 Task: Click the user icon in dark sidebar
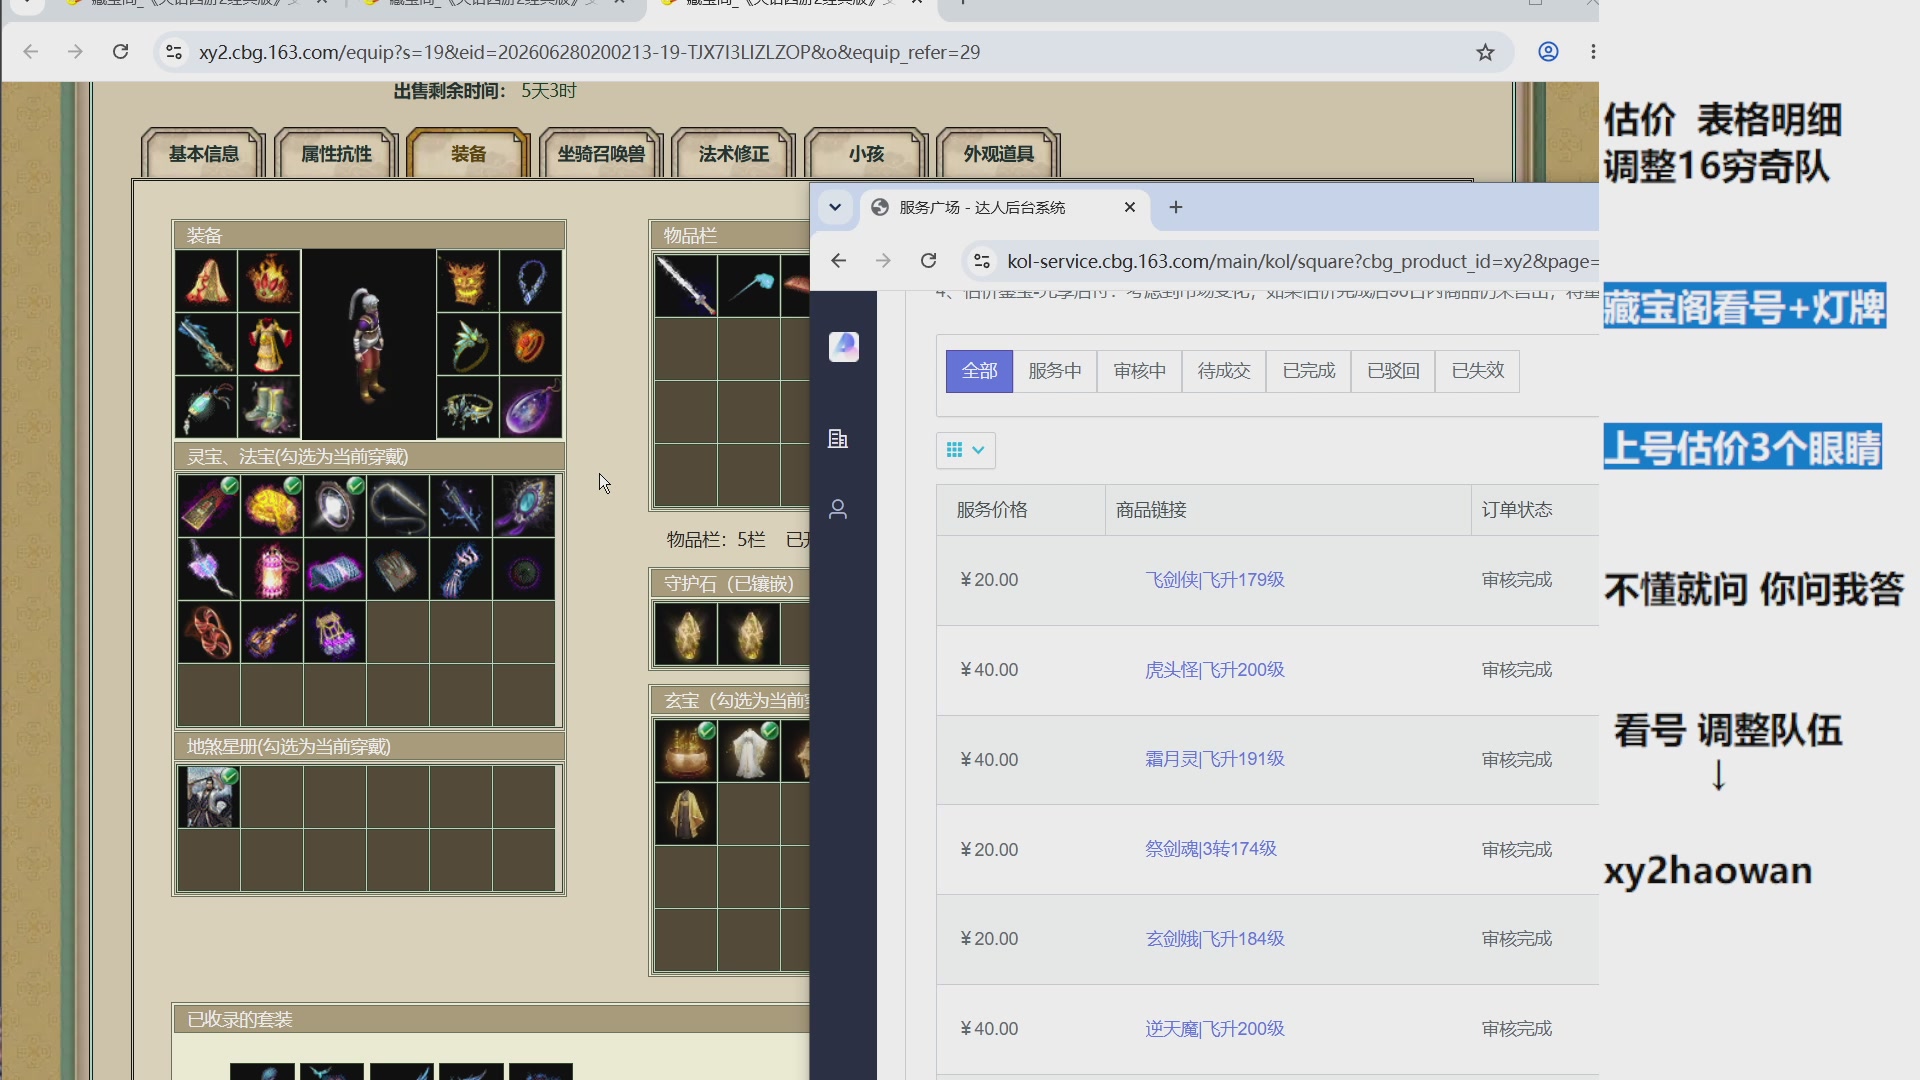click(838, 509)
